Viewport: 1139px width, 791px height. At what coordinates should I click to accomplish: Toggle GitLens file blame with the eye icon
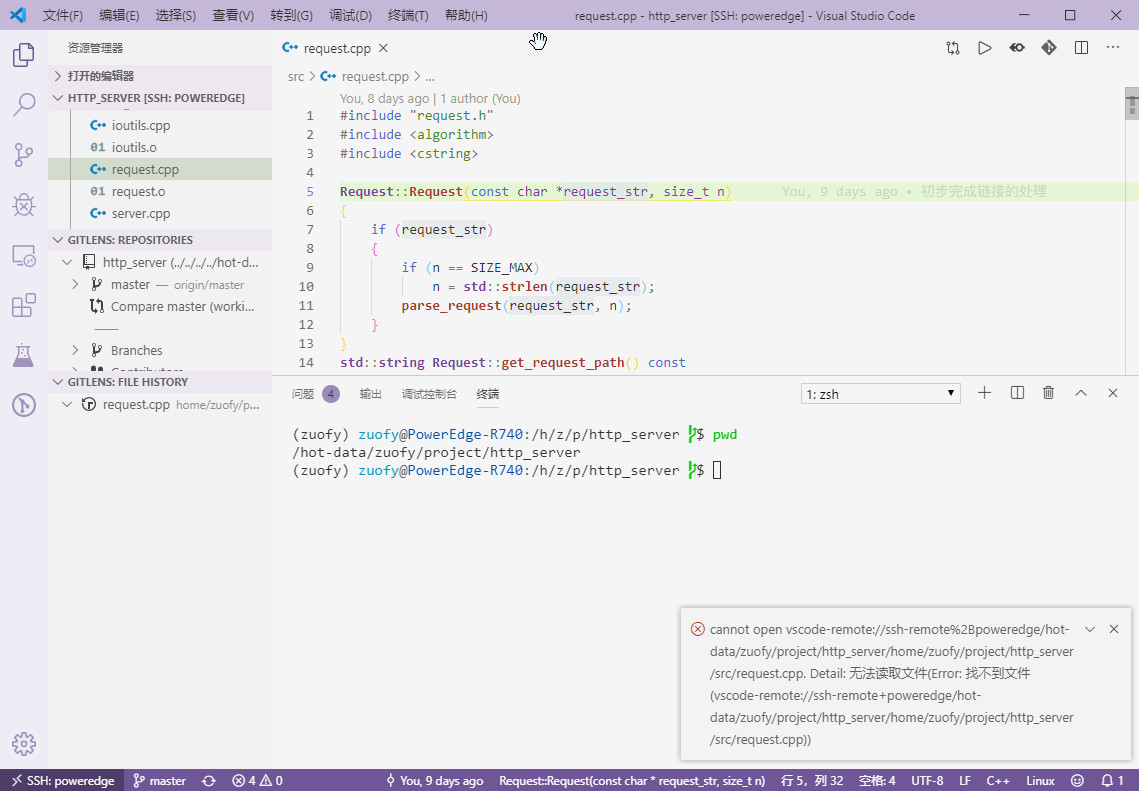click(1016, 47)
